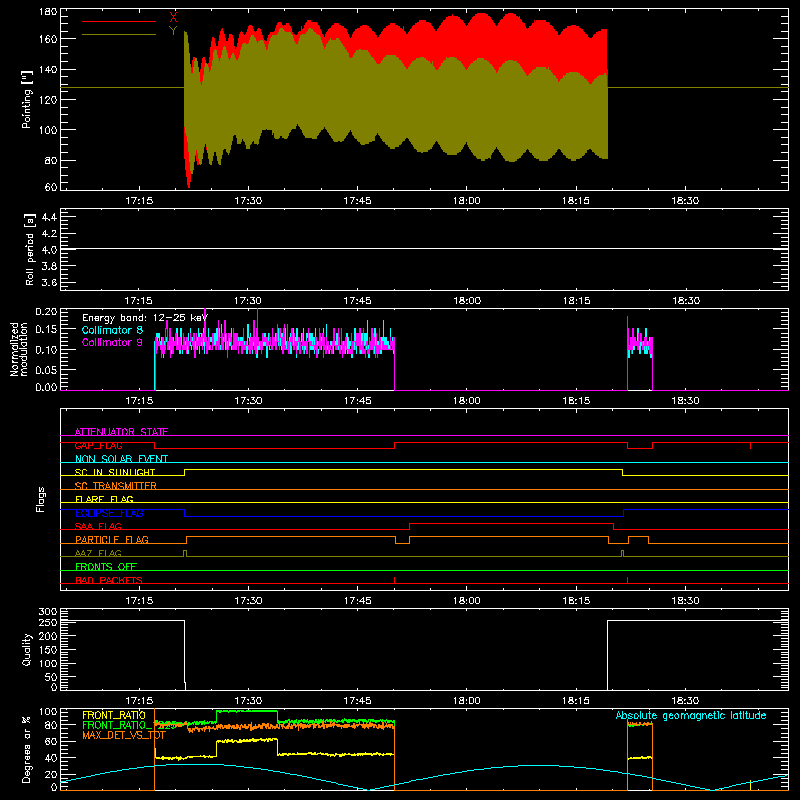Click the cyan geomagnetic latitude curve
Screen dimensions: 800x800
pos(424,778)
